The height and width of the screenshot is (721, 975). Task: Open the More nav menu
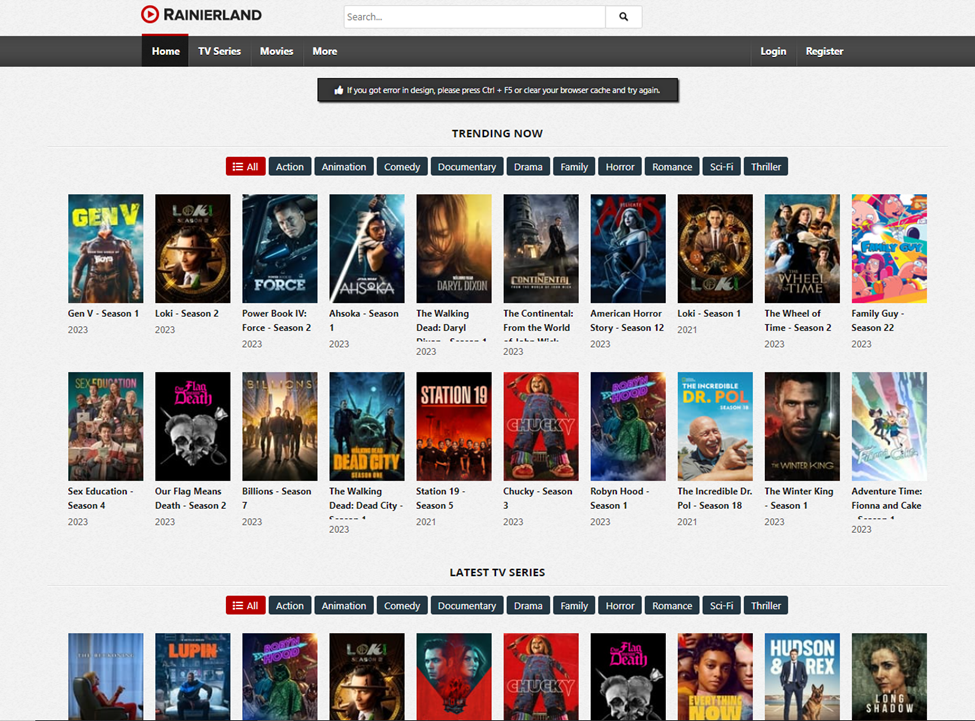point(325,51)
